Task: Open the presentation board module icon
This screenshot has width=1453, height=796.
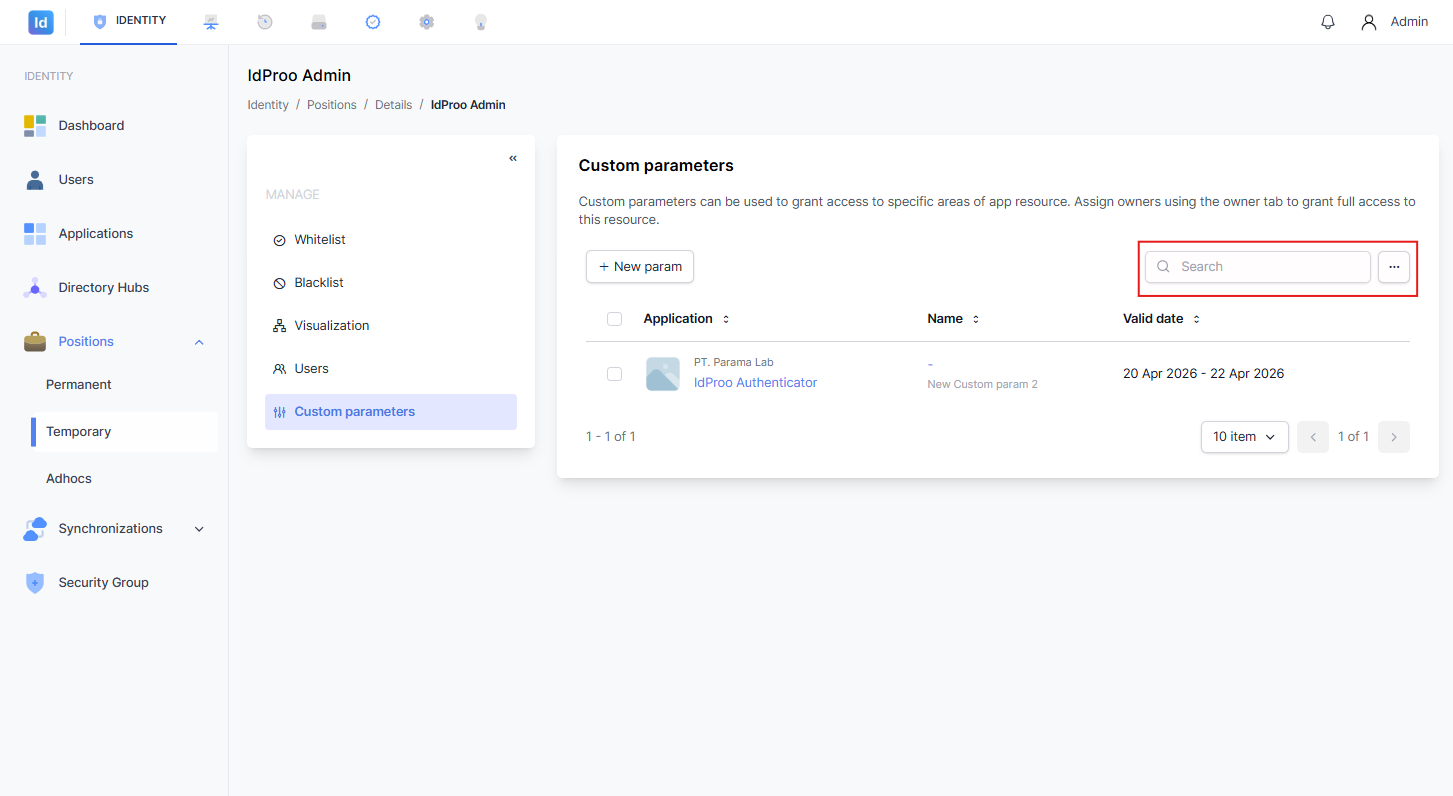Action: point(211,22)
